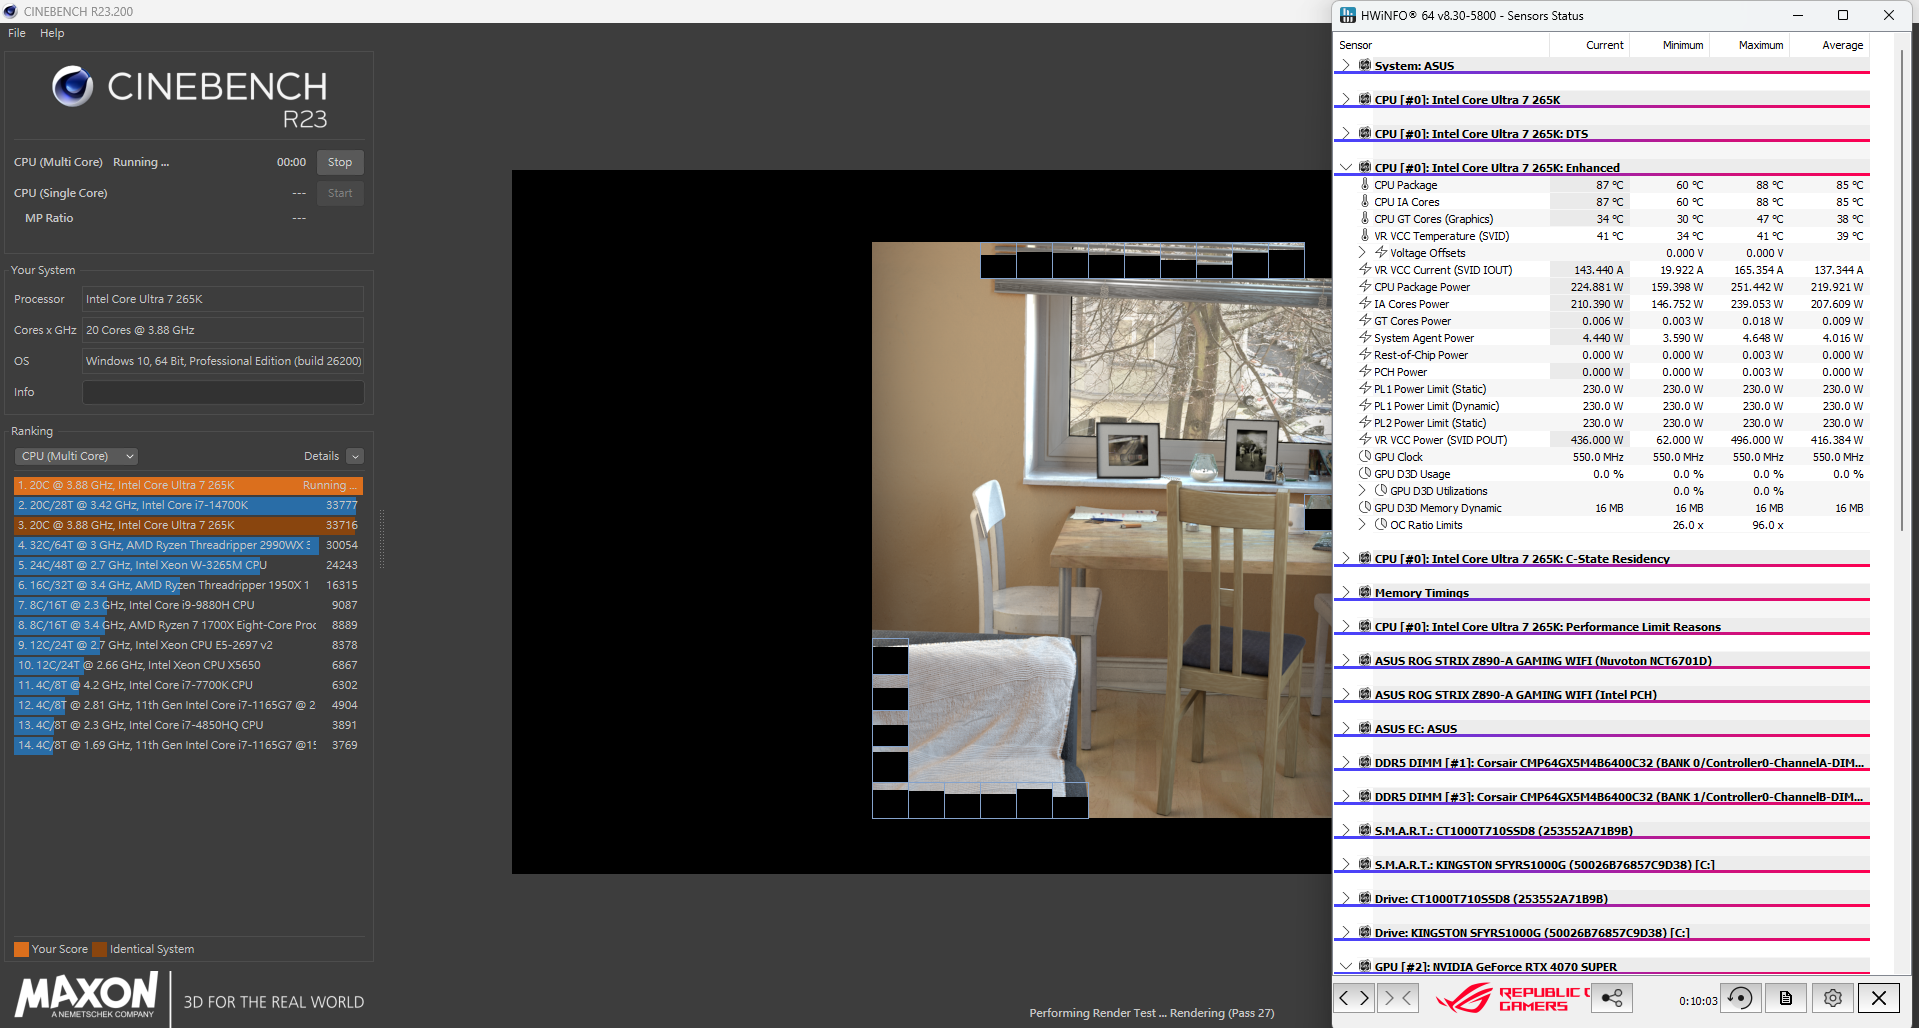Collapse the CPU Enhanced sensor group
Image resolution: width=1919 pixels, height=1028 pixels.
pos(1346,168)
